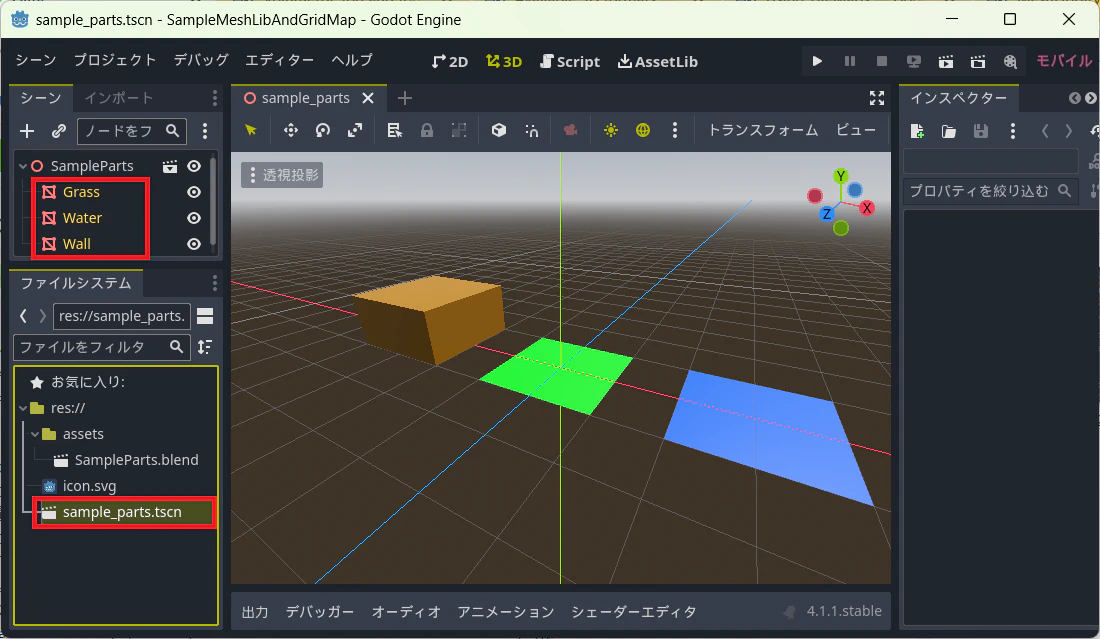Toggle visibility of the Water node
The image size is (1100, 639).
point(194,218)
